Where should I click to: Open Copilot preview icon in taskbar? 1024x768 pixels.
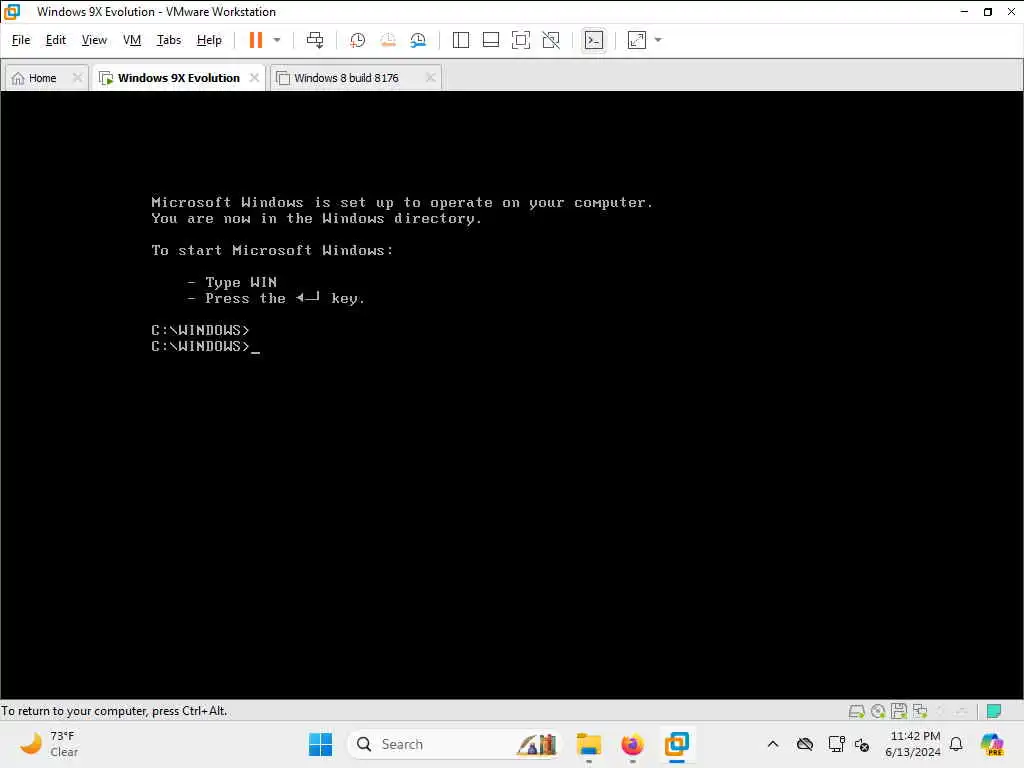coord(992,744)
